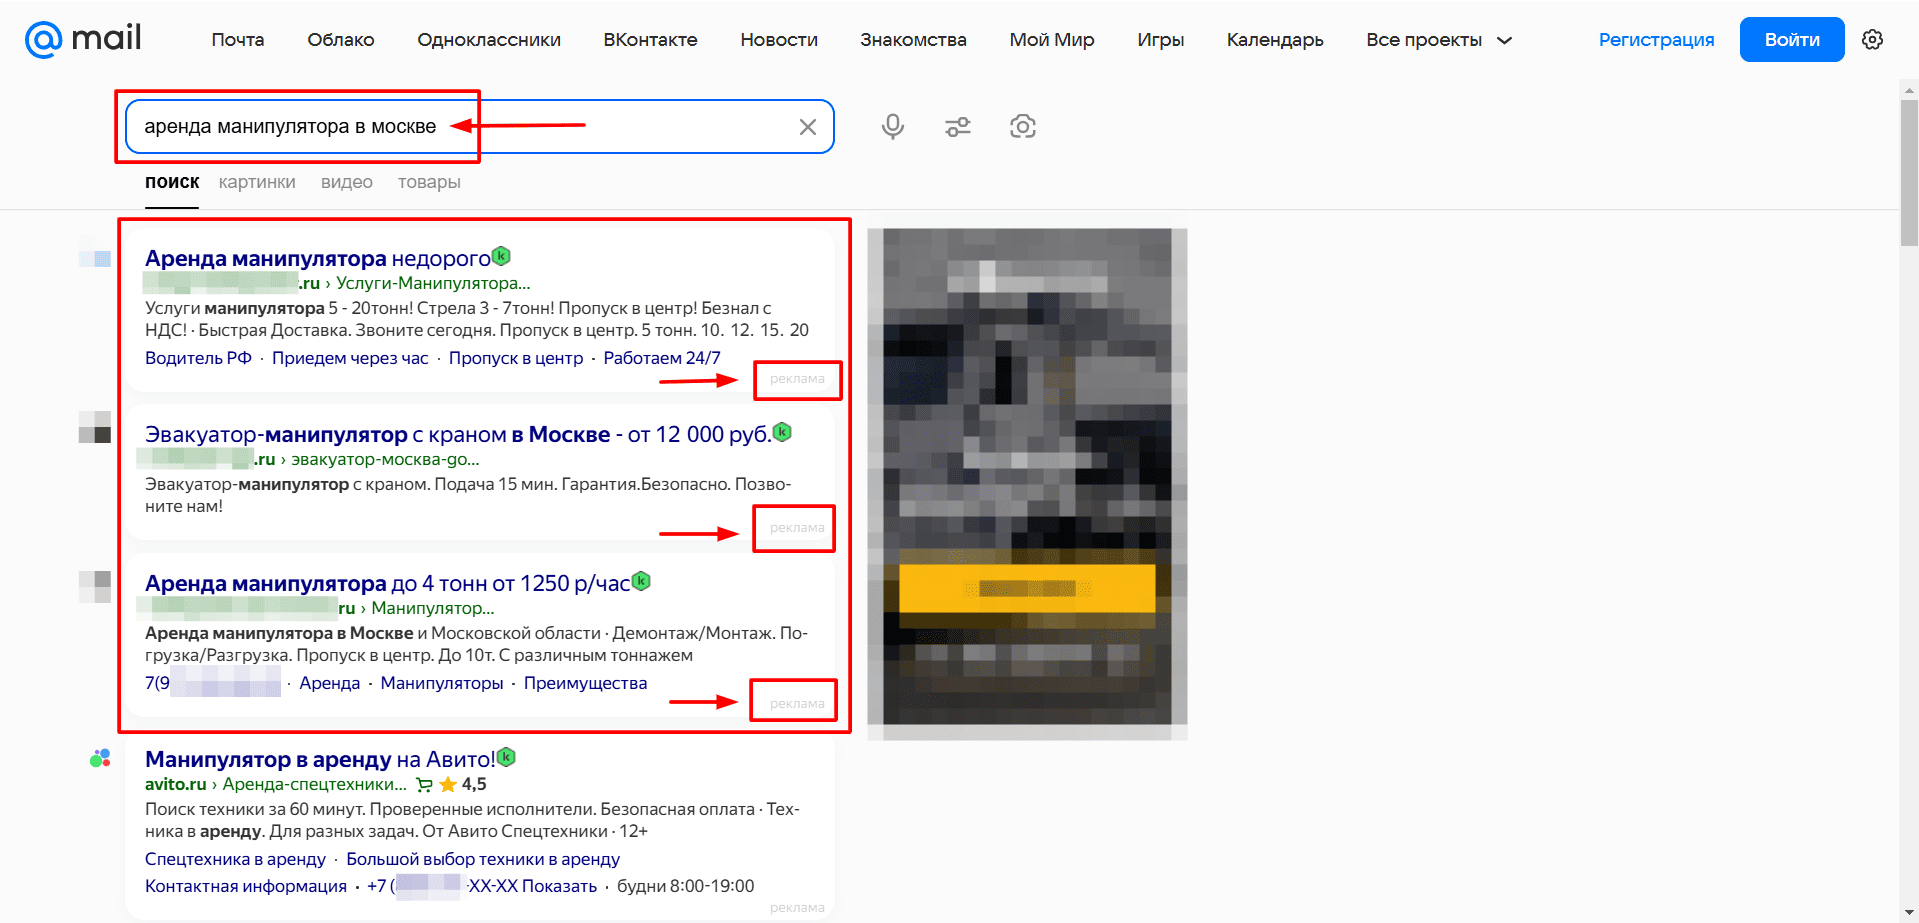Open Почта in the top navigation
Screen dimensions: 1919x923
(238, 40)
